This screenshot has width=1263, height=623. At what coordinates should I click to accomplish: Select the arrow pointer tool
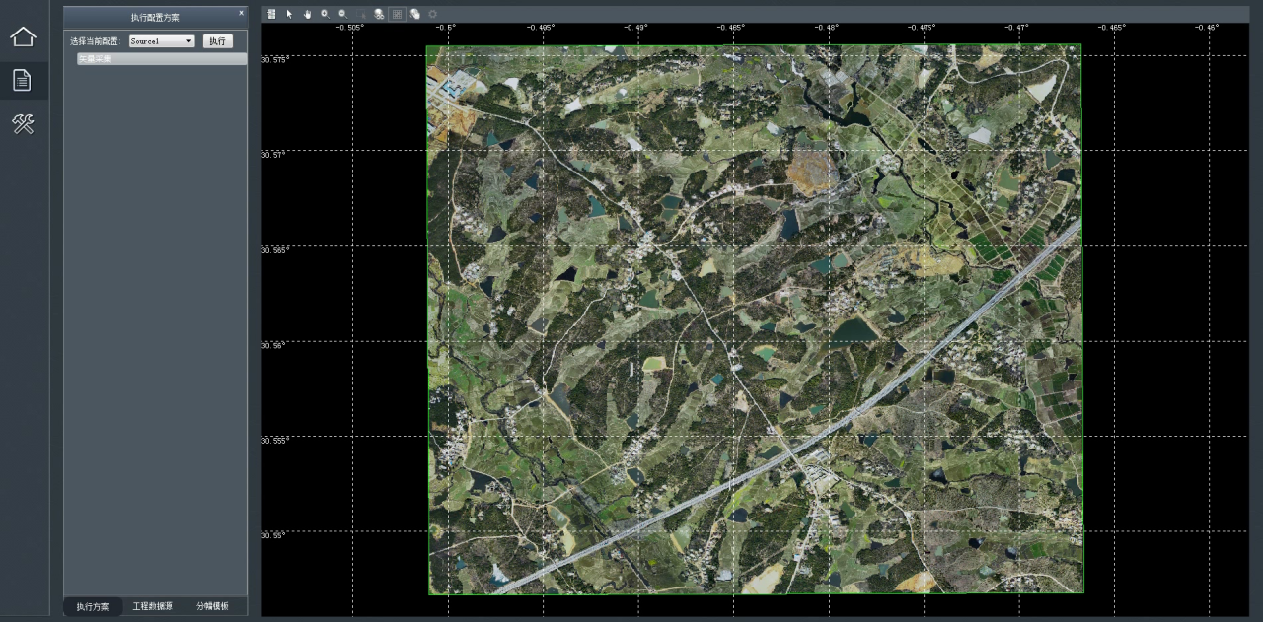click(289, 14)
